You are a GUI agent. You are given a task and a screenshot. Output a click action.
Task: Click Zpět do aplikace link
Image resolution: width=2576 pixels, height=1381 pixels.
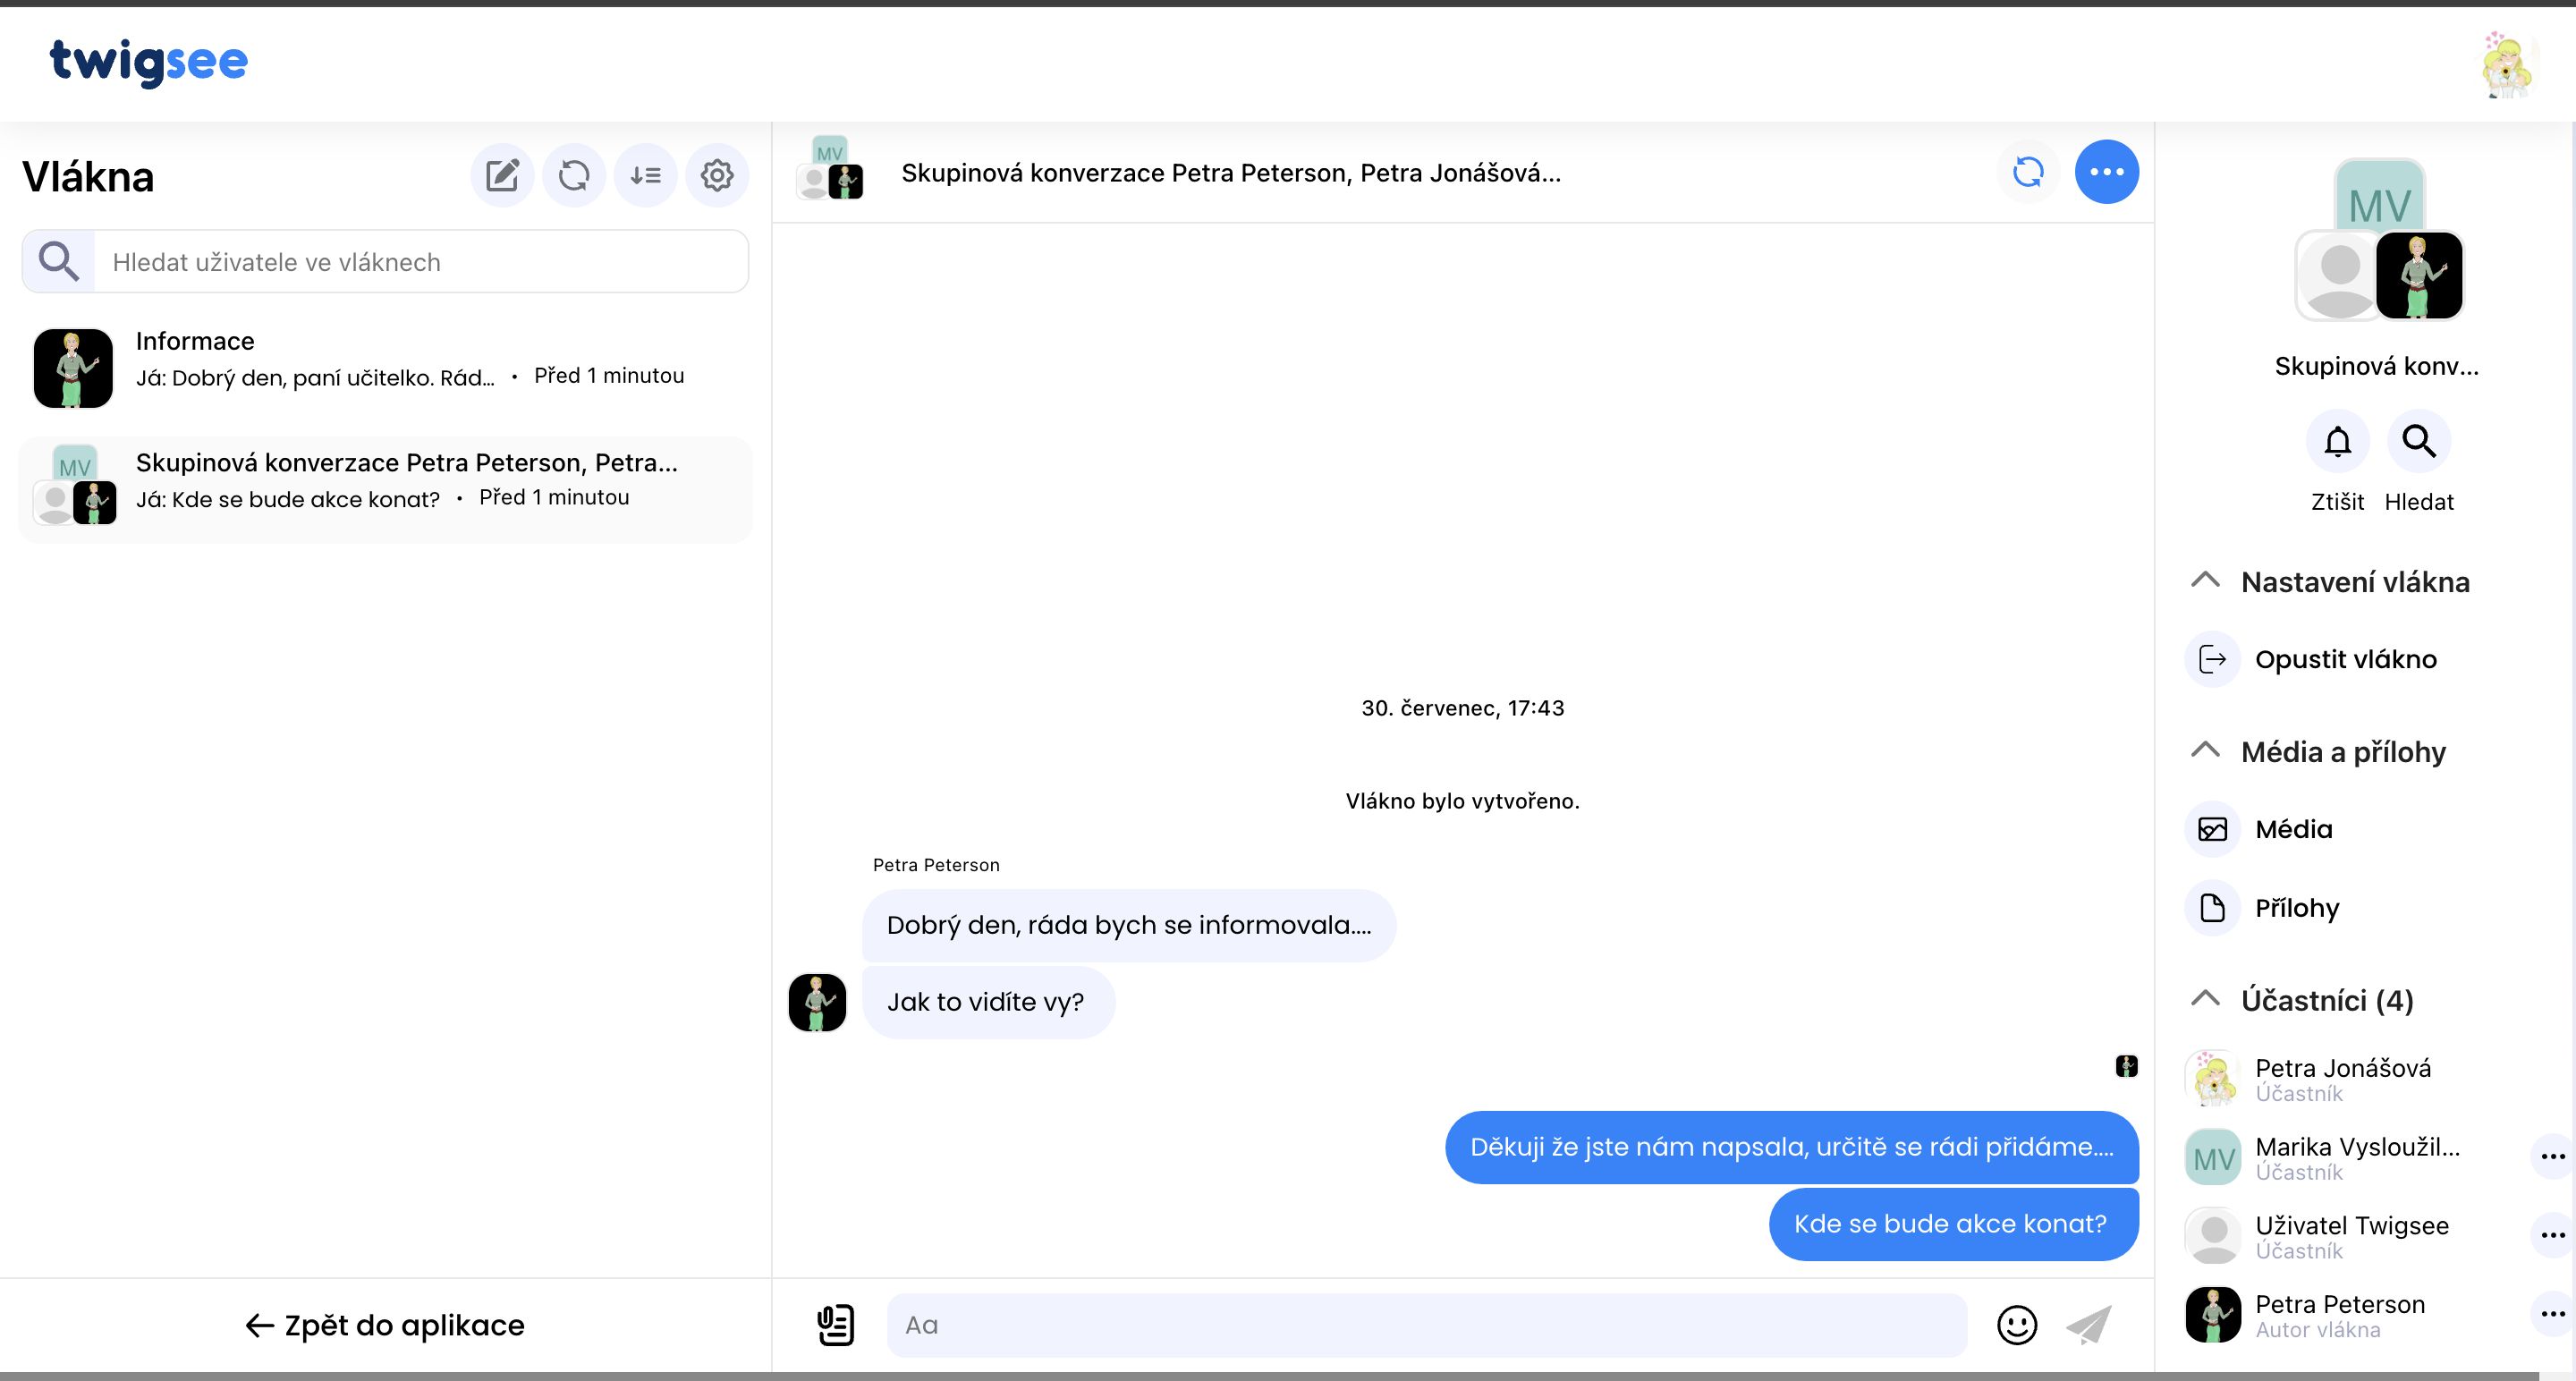point(384,1323)
